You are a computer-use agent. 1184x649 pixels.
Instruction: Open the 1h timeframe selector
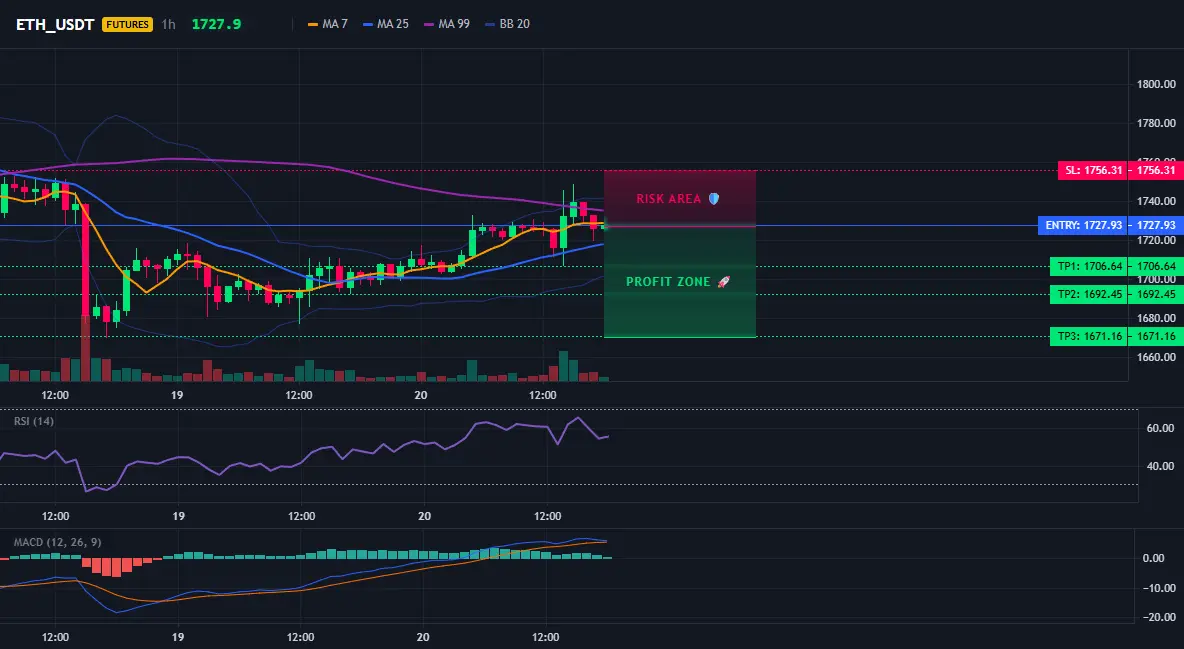(x=168, y=24)
